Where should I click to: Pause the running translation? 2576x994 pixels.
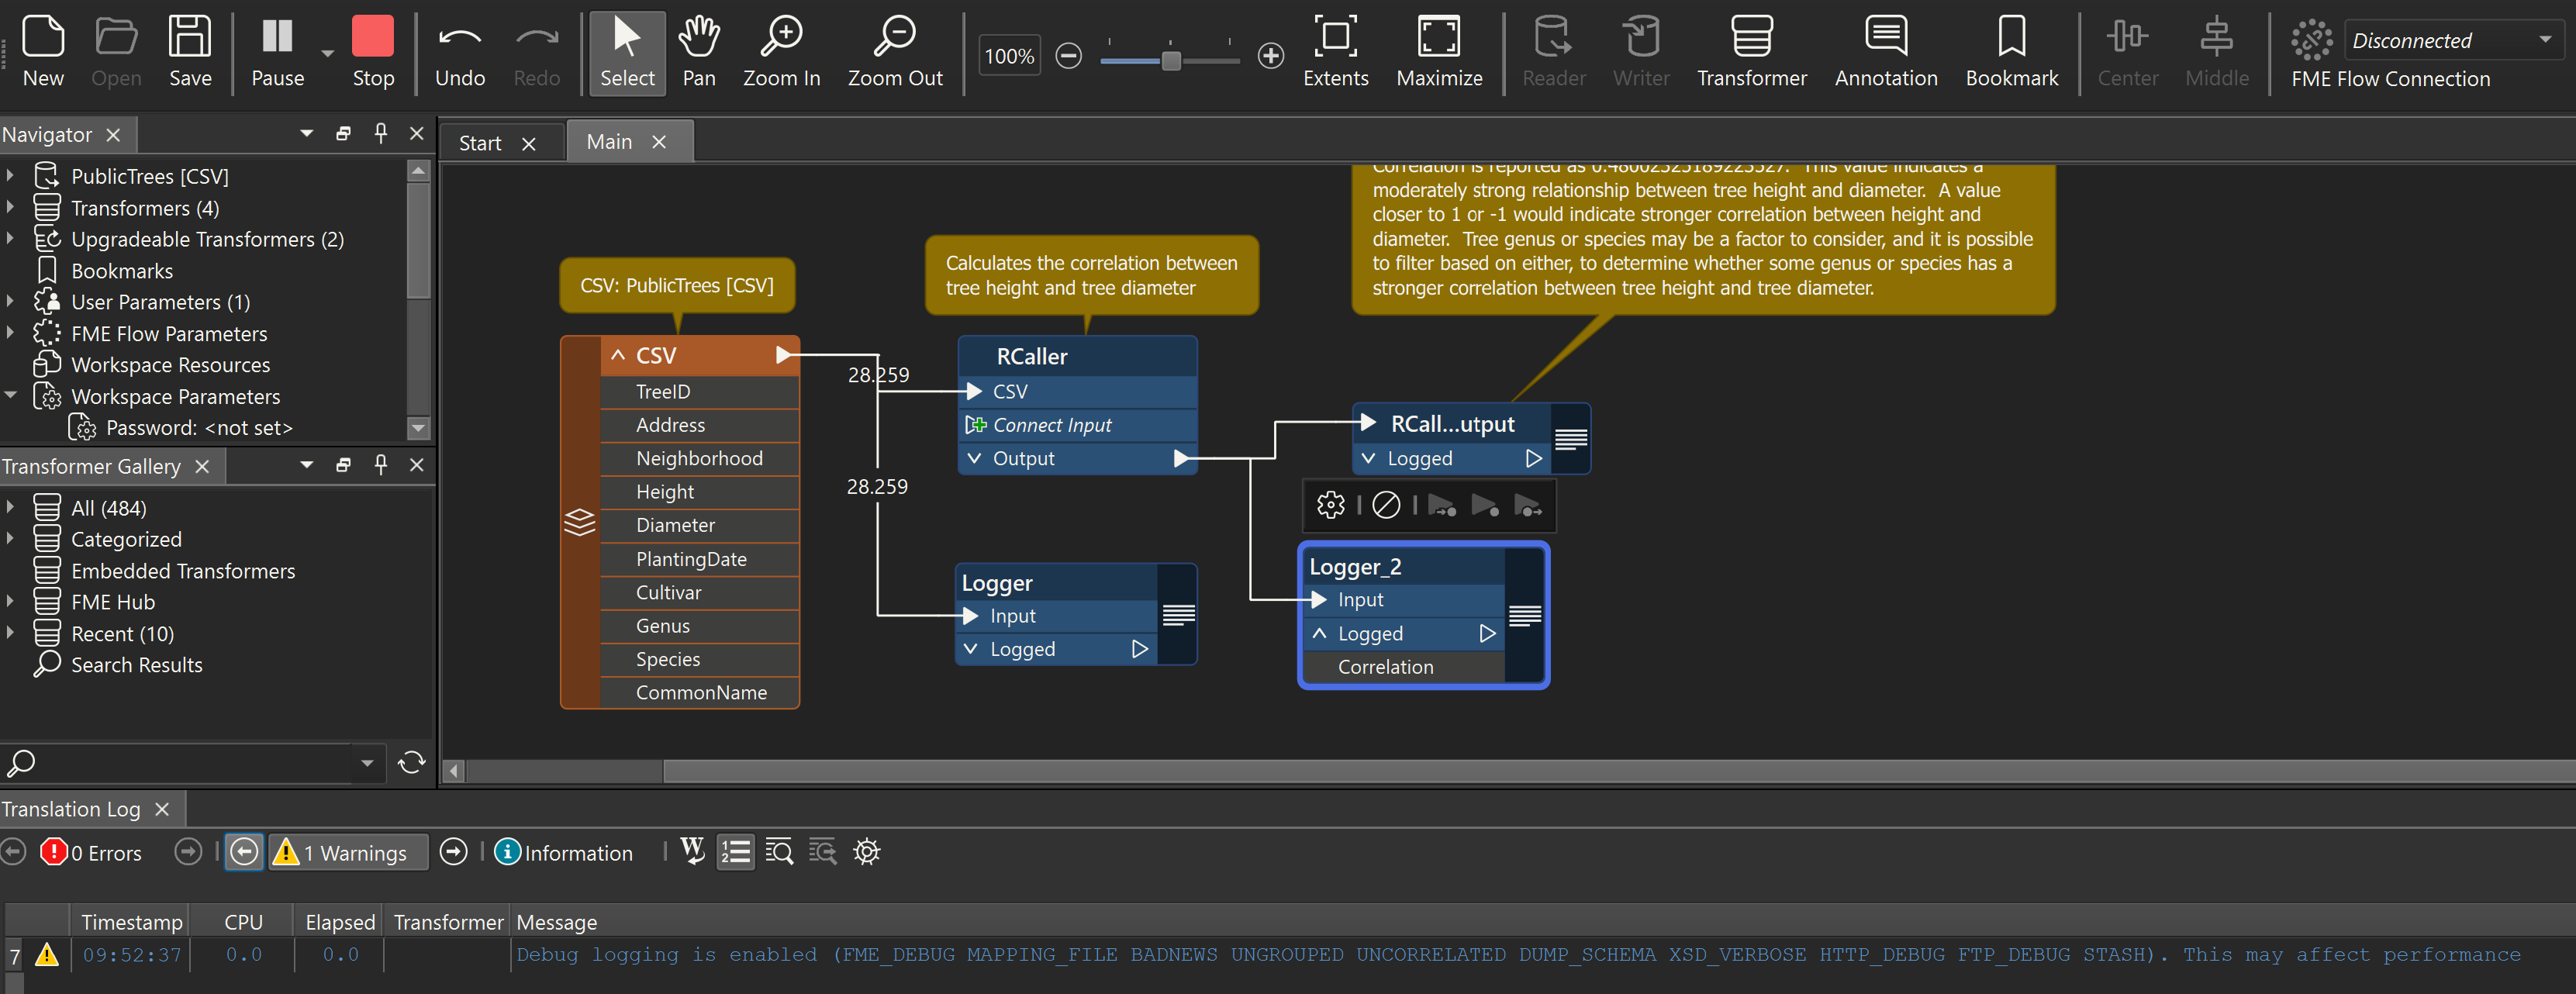[x=277, y=52]
